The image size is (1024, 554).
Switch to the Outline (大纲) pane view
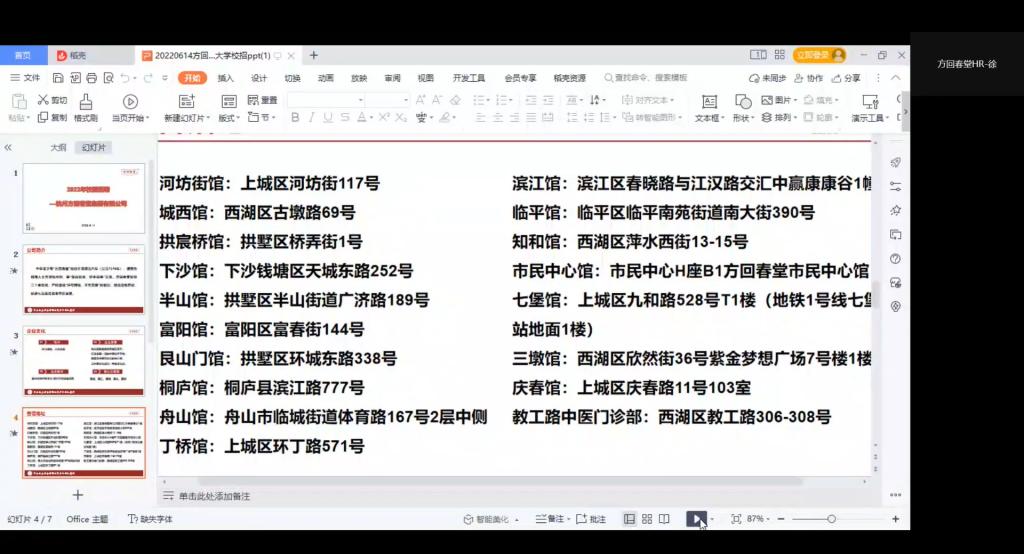pyautogui.click(x=59, y=148)
